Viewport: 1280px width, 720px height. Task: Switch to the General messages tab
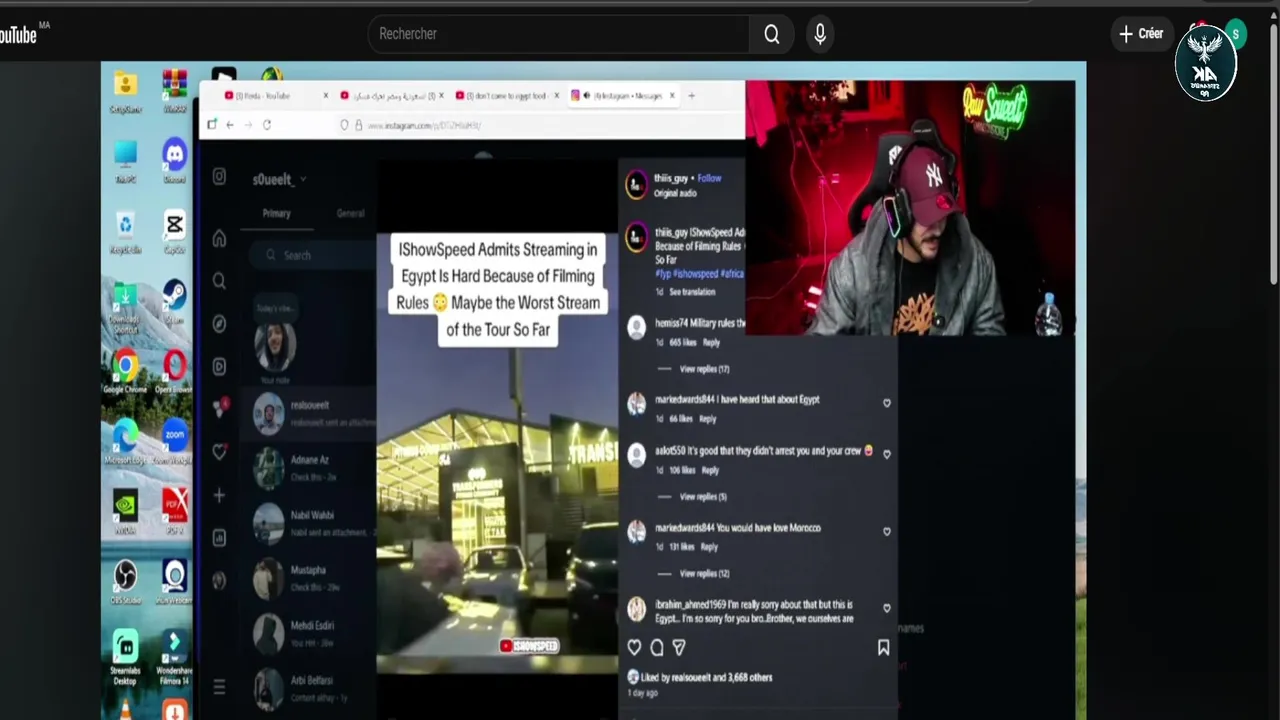point(350,213)
